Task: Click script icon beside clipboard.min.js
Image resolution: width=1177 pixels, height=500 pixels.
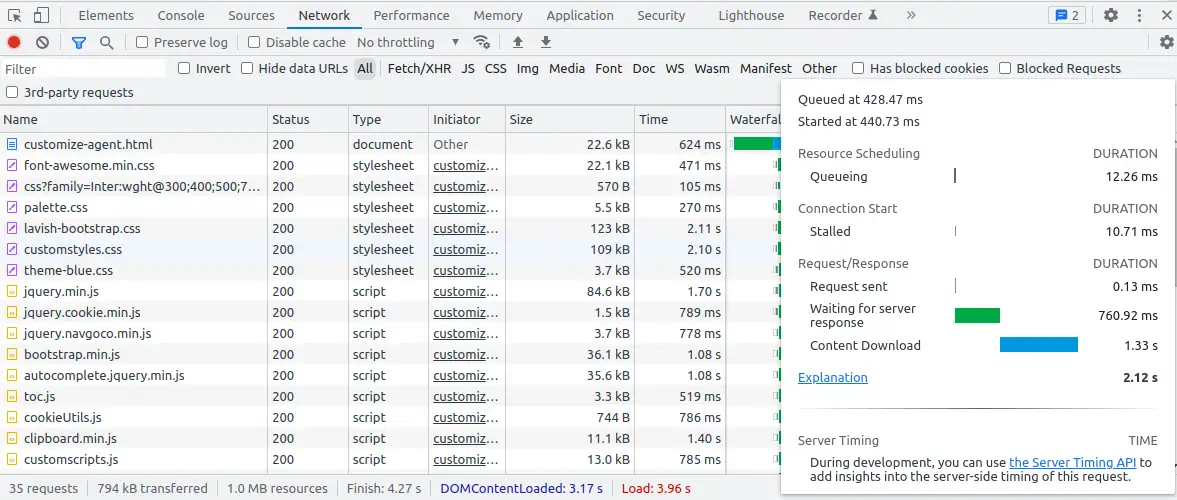Action: 12,438
